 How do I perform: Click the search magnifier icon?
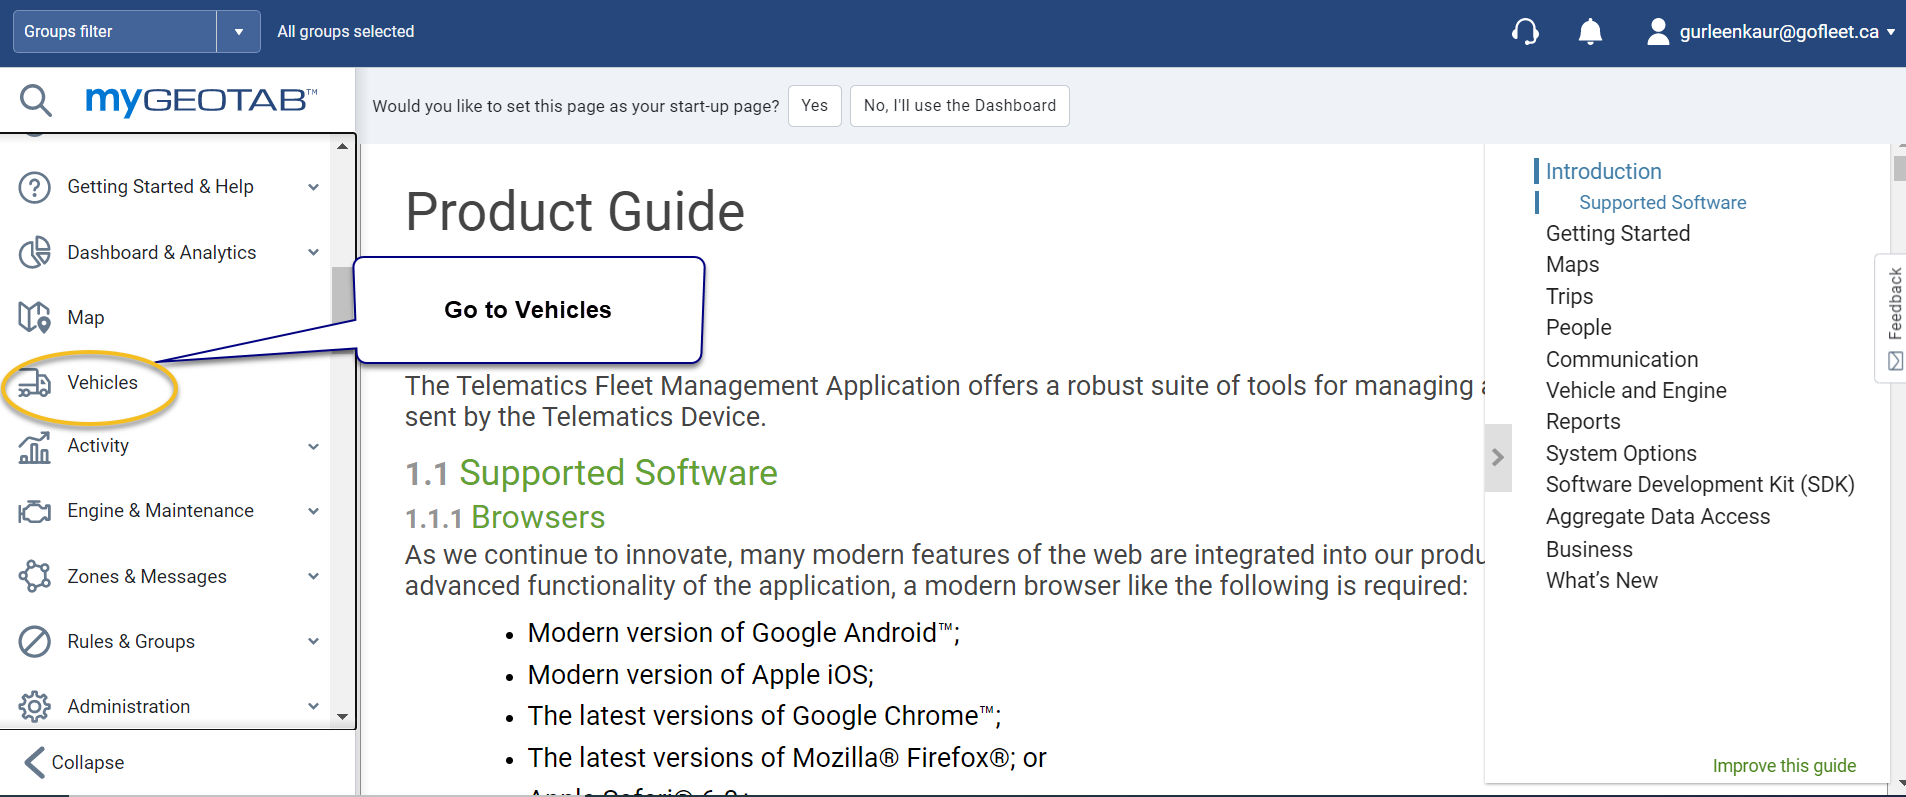tap(35, 100)
